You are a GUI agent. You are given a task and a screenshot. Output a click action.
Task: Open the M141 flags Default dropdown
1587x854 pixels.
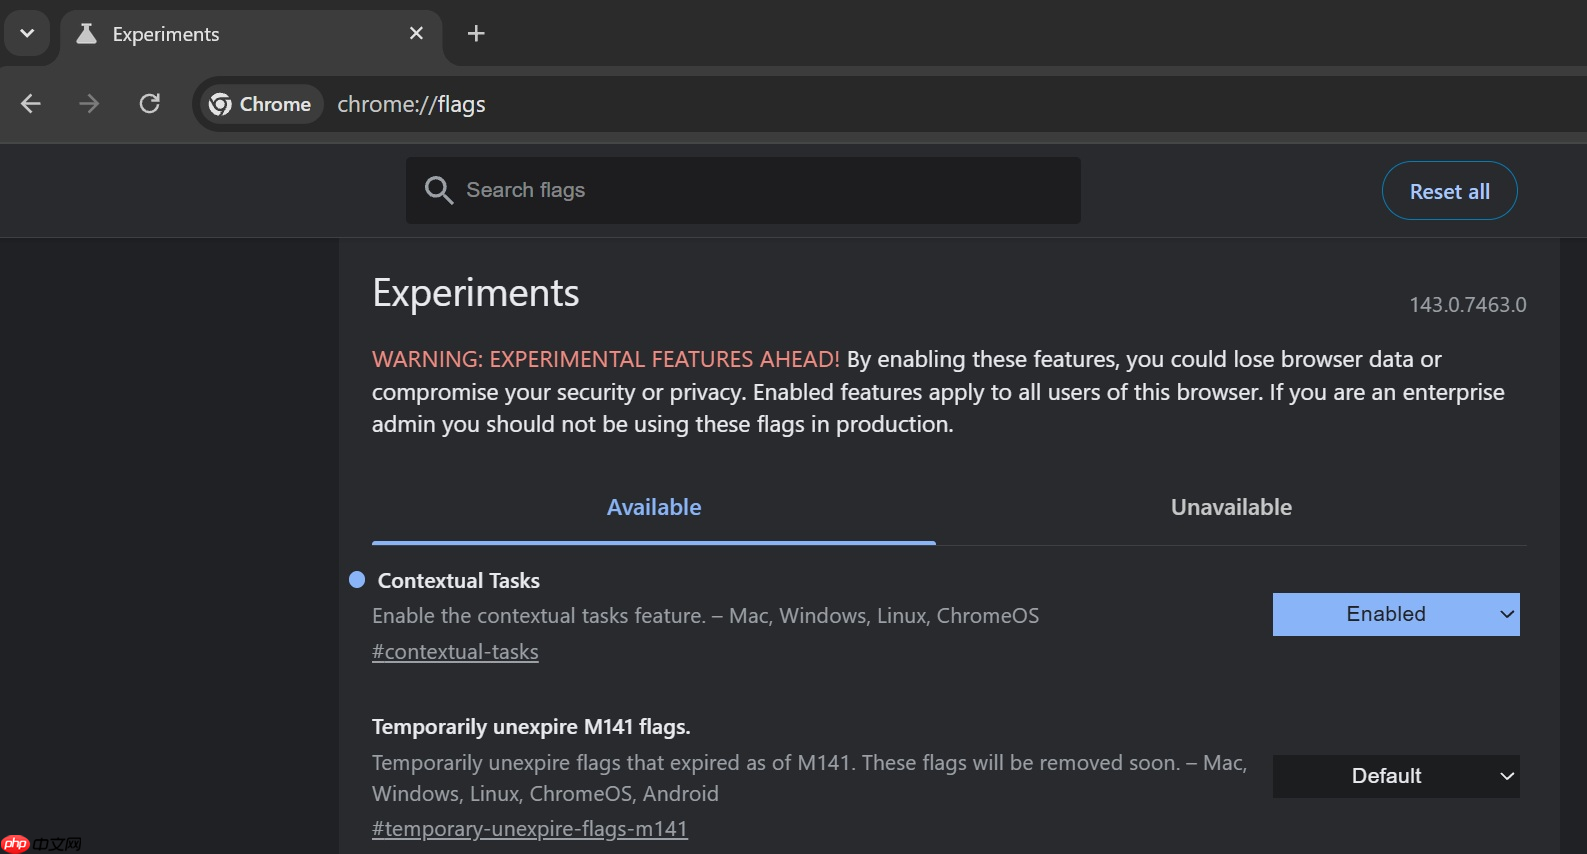coord(1395,776)
